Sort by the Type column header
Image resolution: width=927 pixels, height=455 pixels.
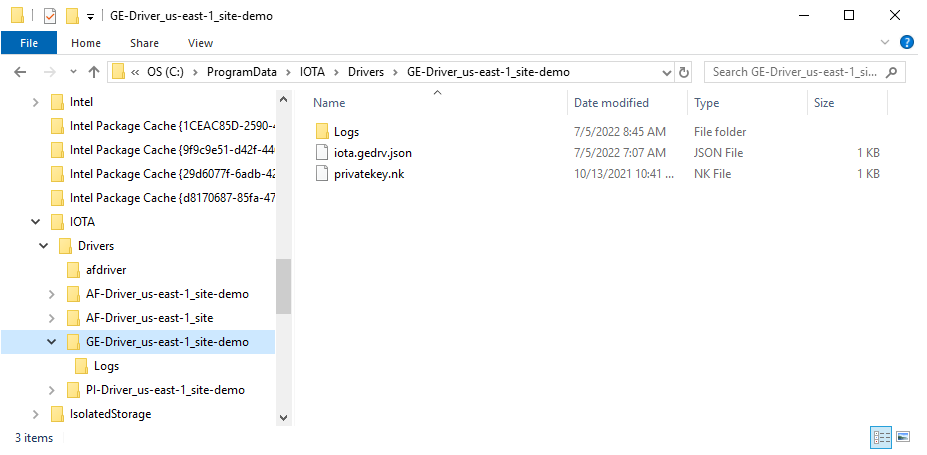tap(706, 103)
